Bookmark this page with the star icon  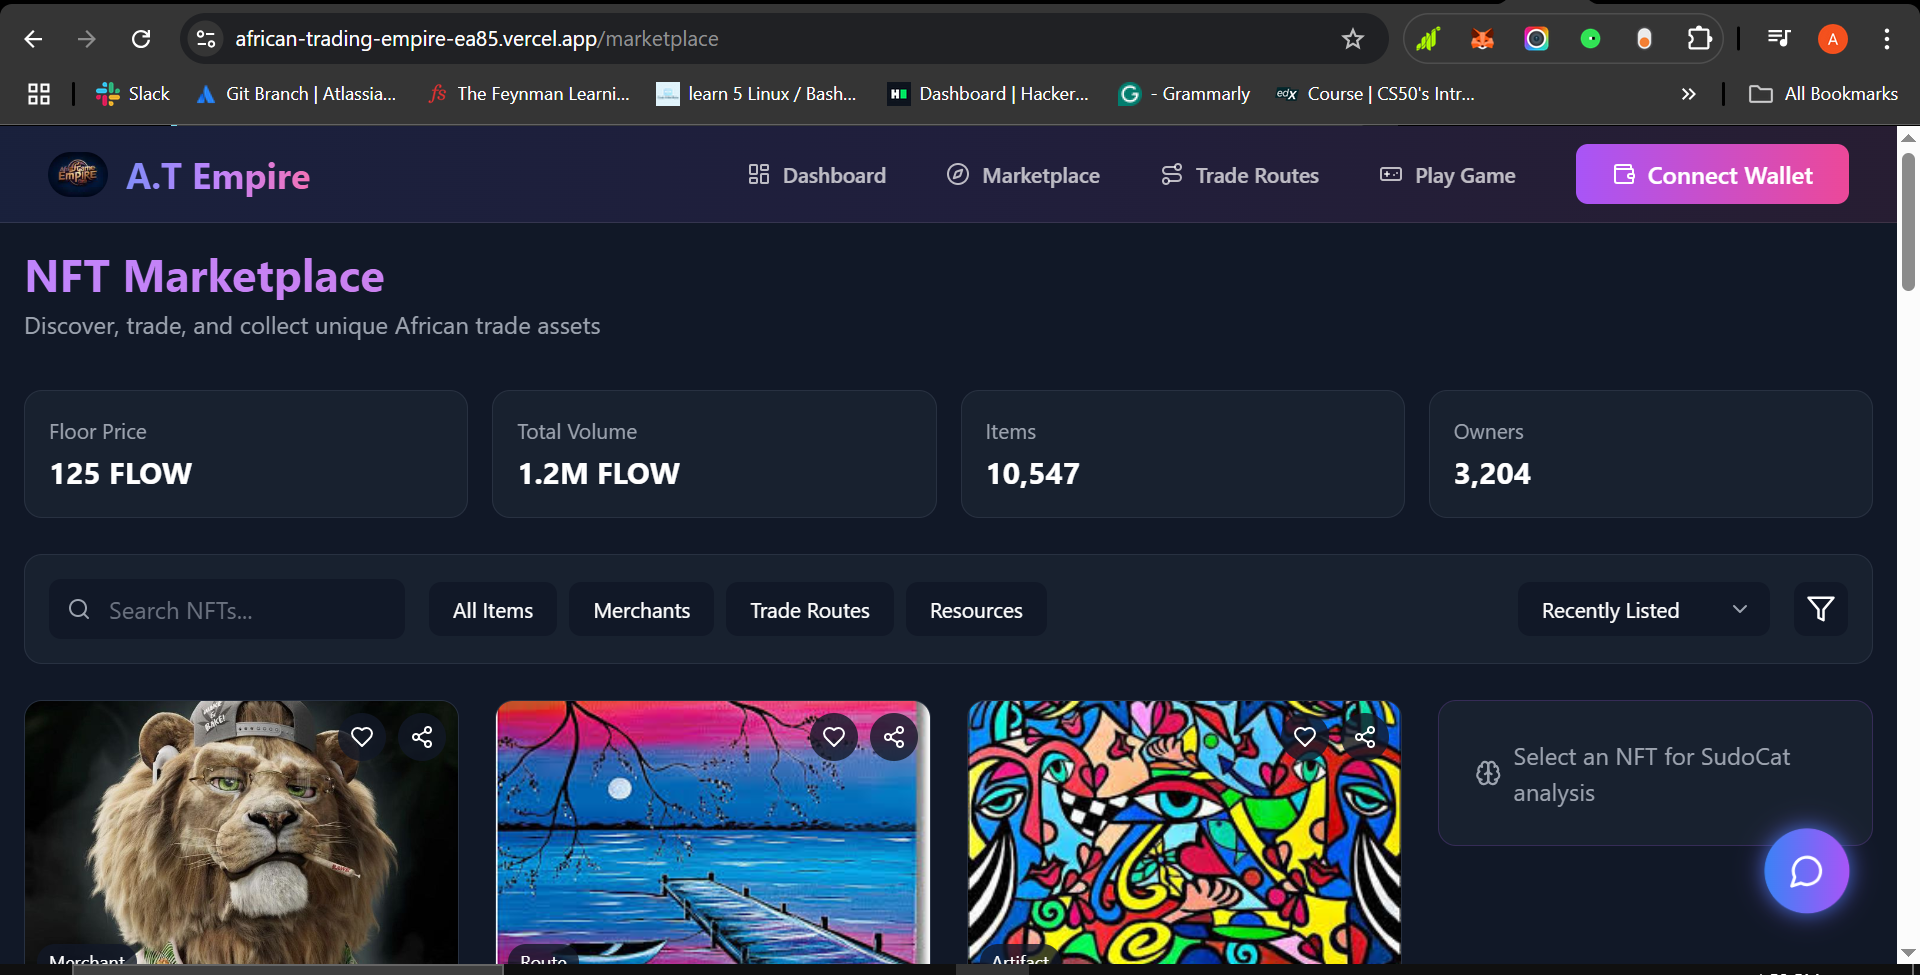(1353, 39)
